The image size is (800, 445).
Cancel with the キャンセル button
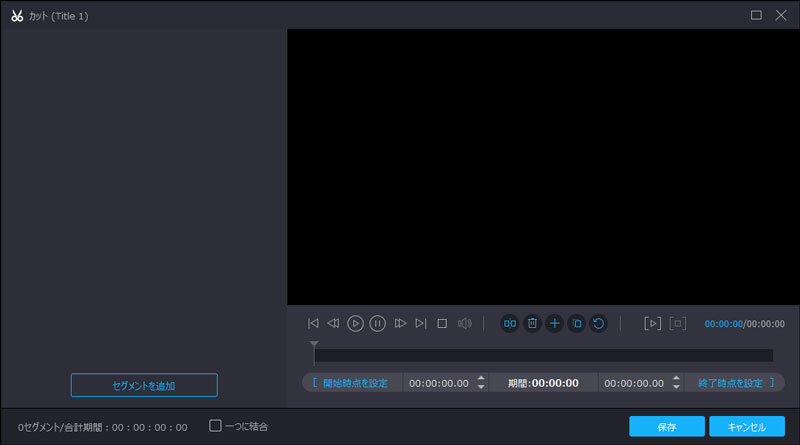click(x=746, y=427)
